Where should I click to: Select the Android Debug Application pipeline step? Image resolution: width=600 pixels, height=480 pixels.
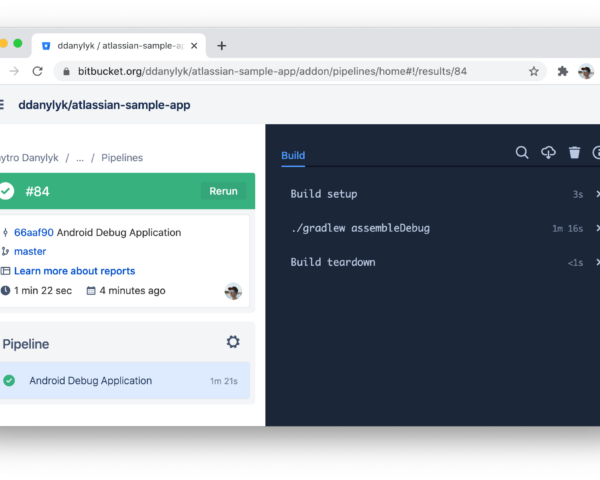pos(90,381)
